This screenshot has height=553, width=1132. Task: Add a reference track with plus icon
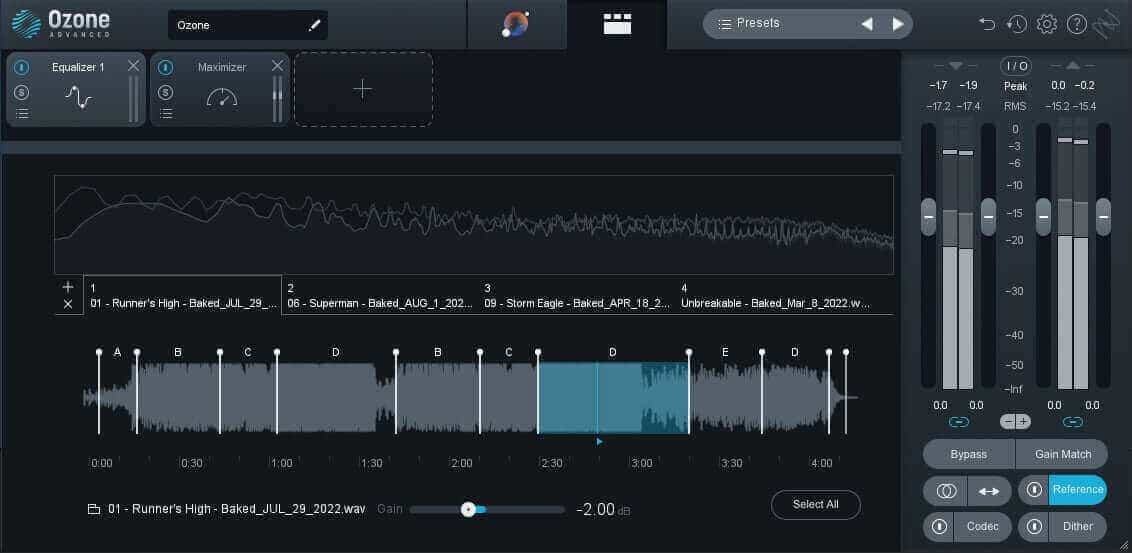point(68,287)
